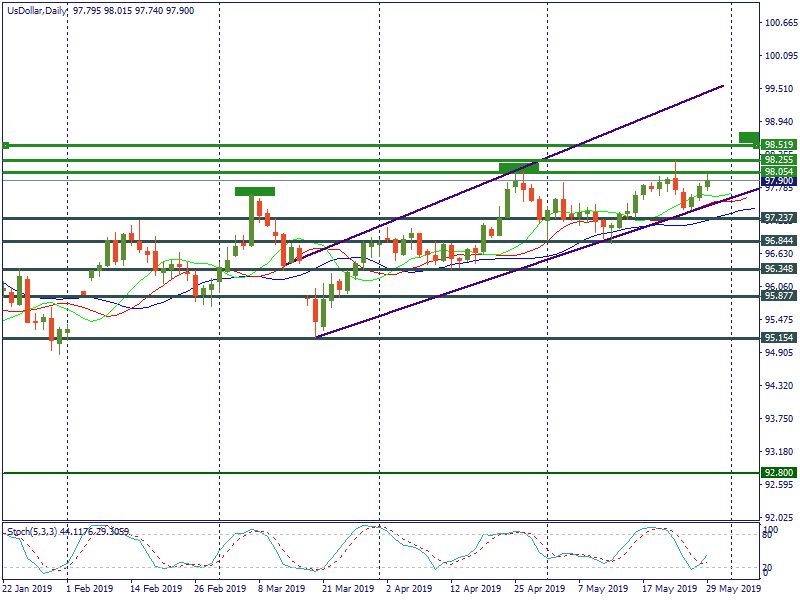The width and height of the screenshot is (800, 600).
Task: Select the 96.348 price level tag
Action: 778,270
